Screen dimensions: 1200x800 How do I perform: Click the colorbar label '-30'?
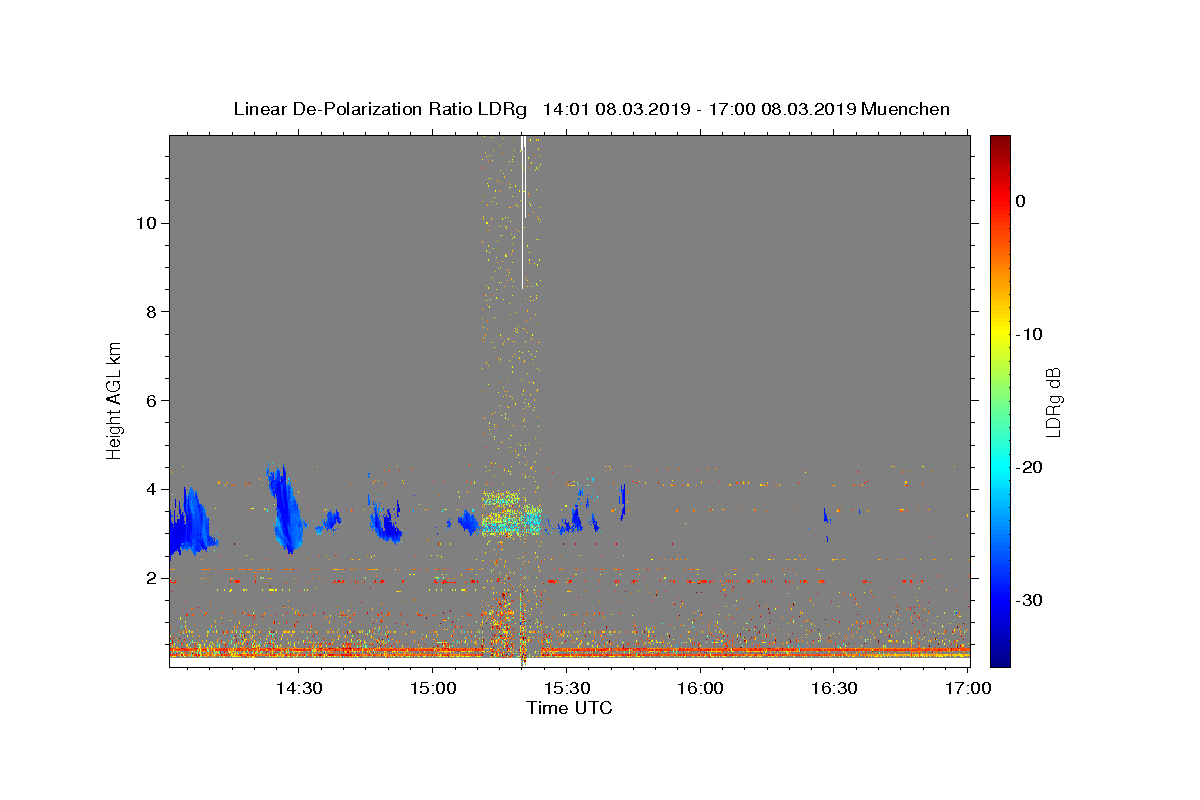point(1029,600)
